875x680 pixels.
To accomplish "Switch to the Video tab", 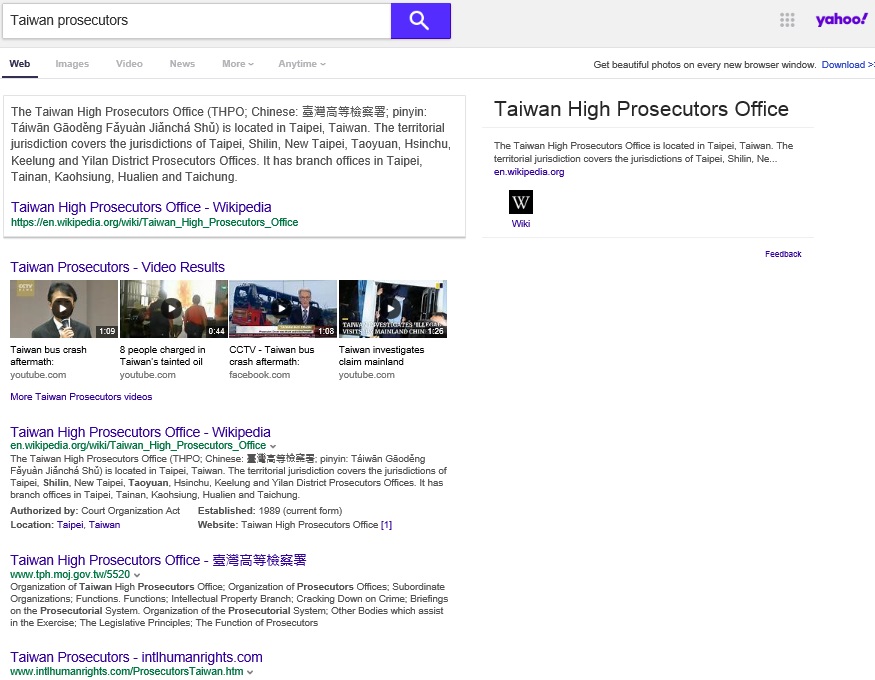I will point(129,64).
